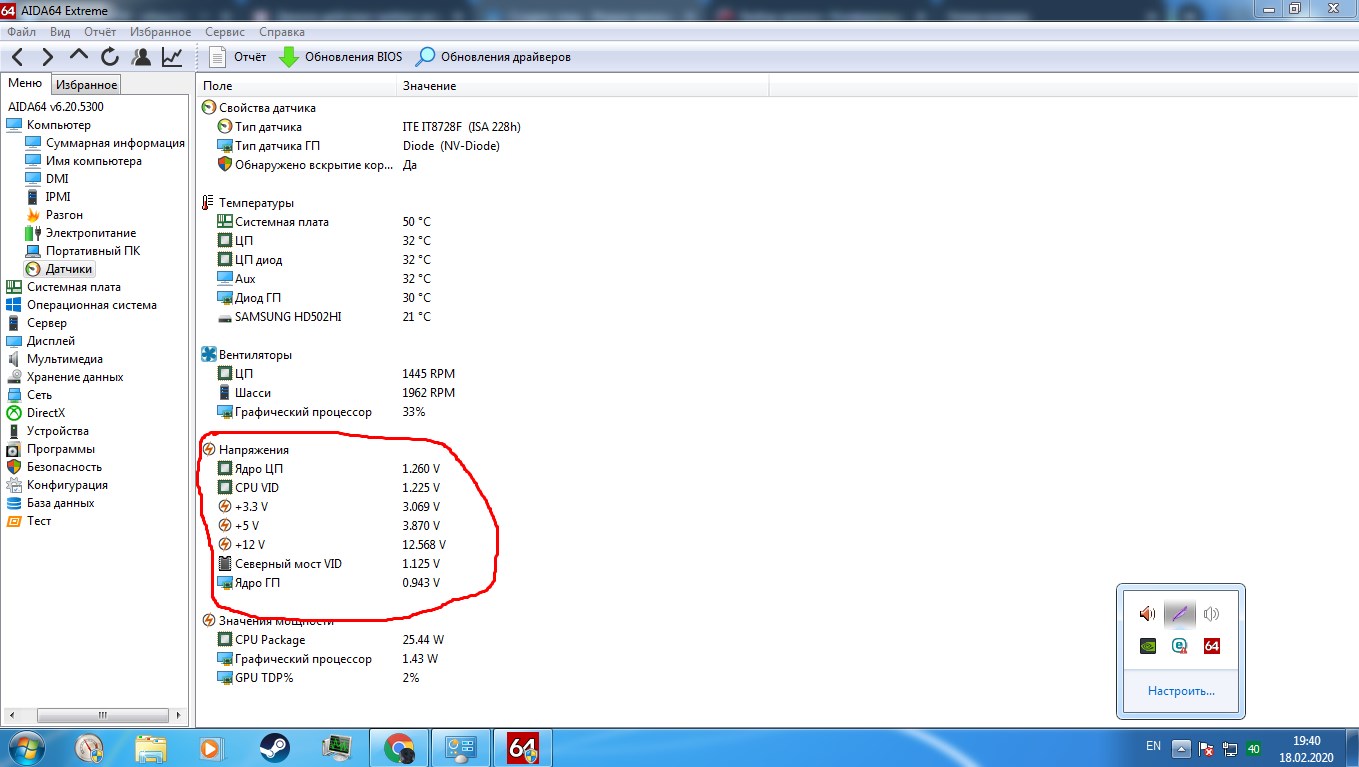Open the Отчёт menu in the menu bar
Viewport: 1359px width, 767px height.
(100, 32)
